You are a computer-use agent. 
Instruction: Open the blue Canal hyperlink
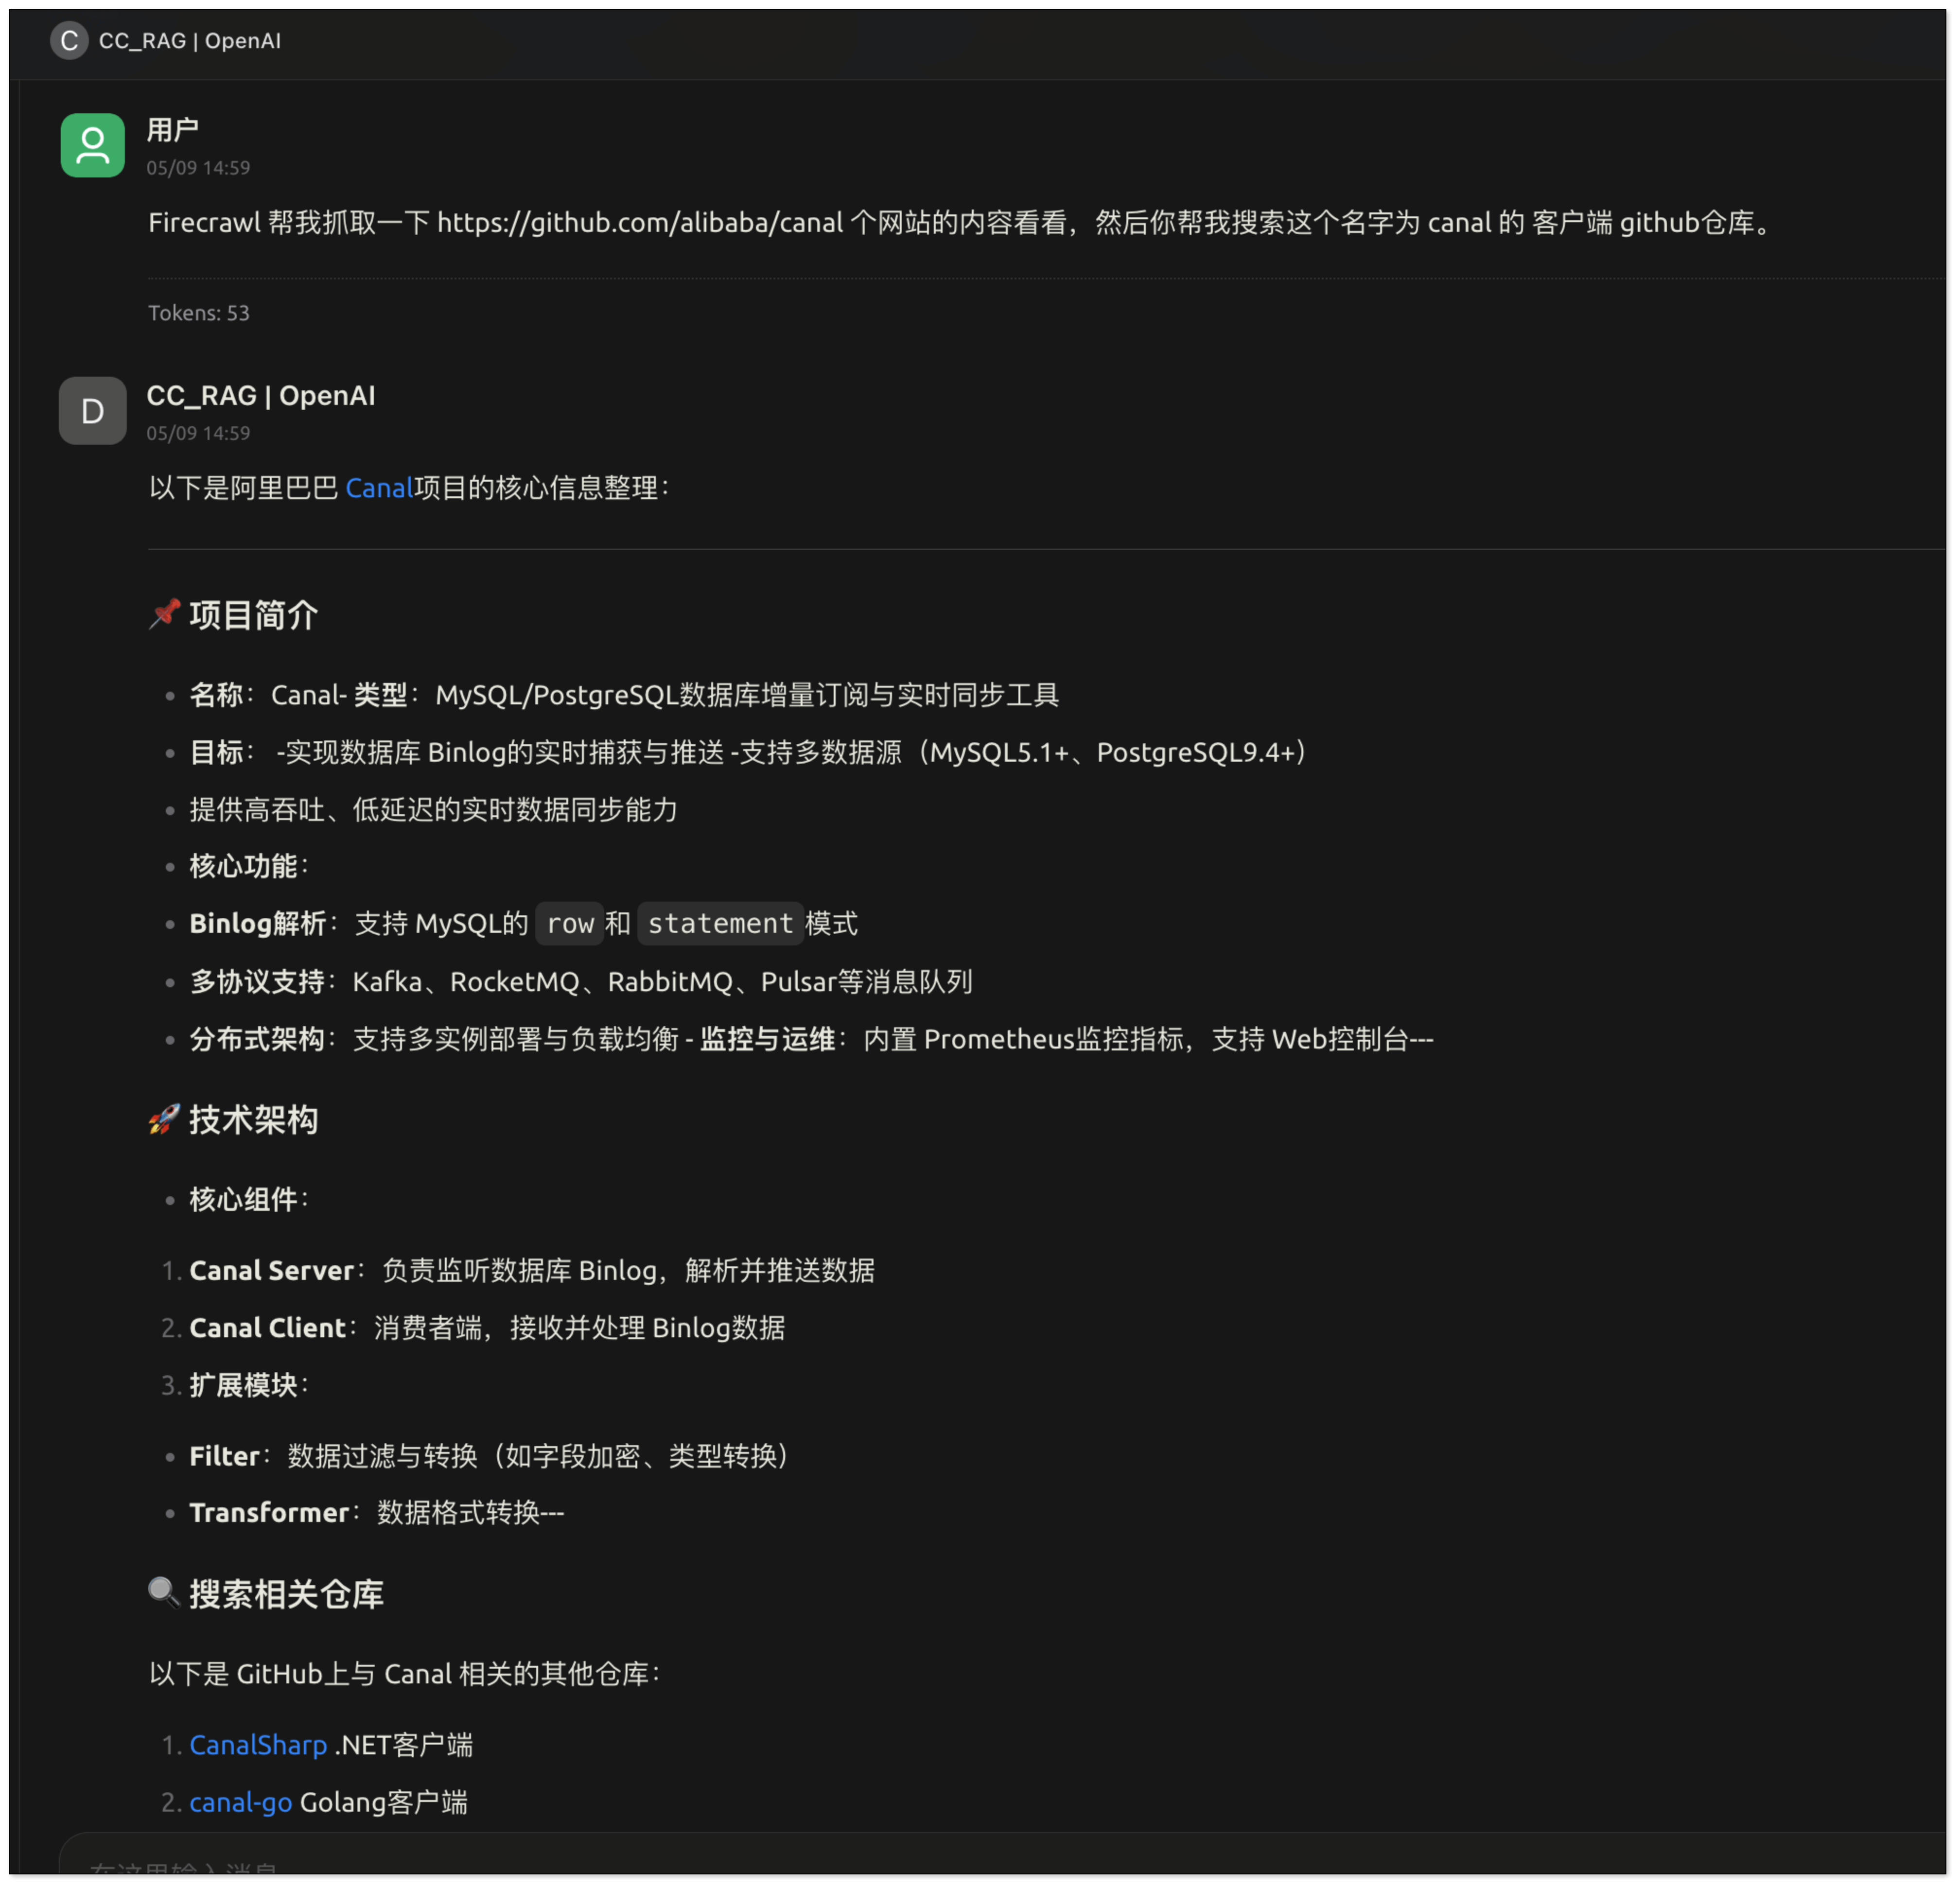(x=379, y=488)
